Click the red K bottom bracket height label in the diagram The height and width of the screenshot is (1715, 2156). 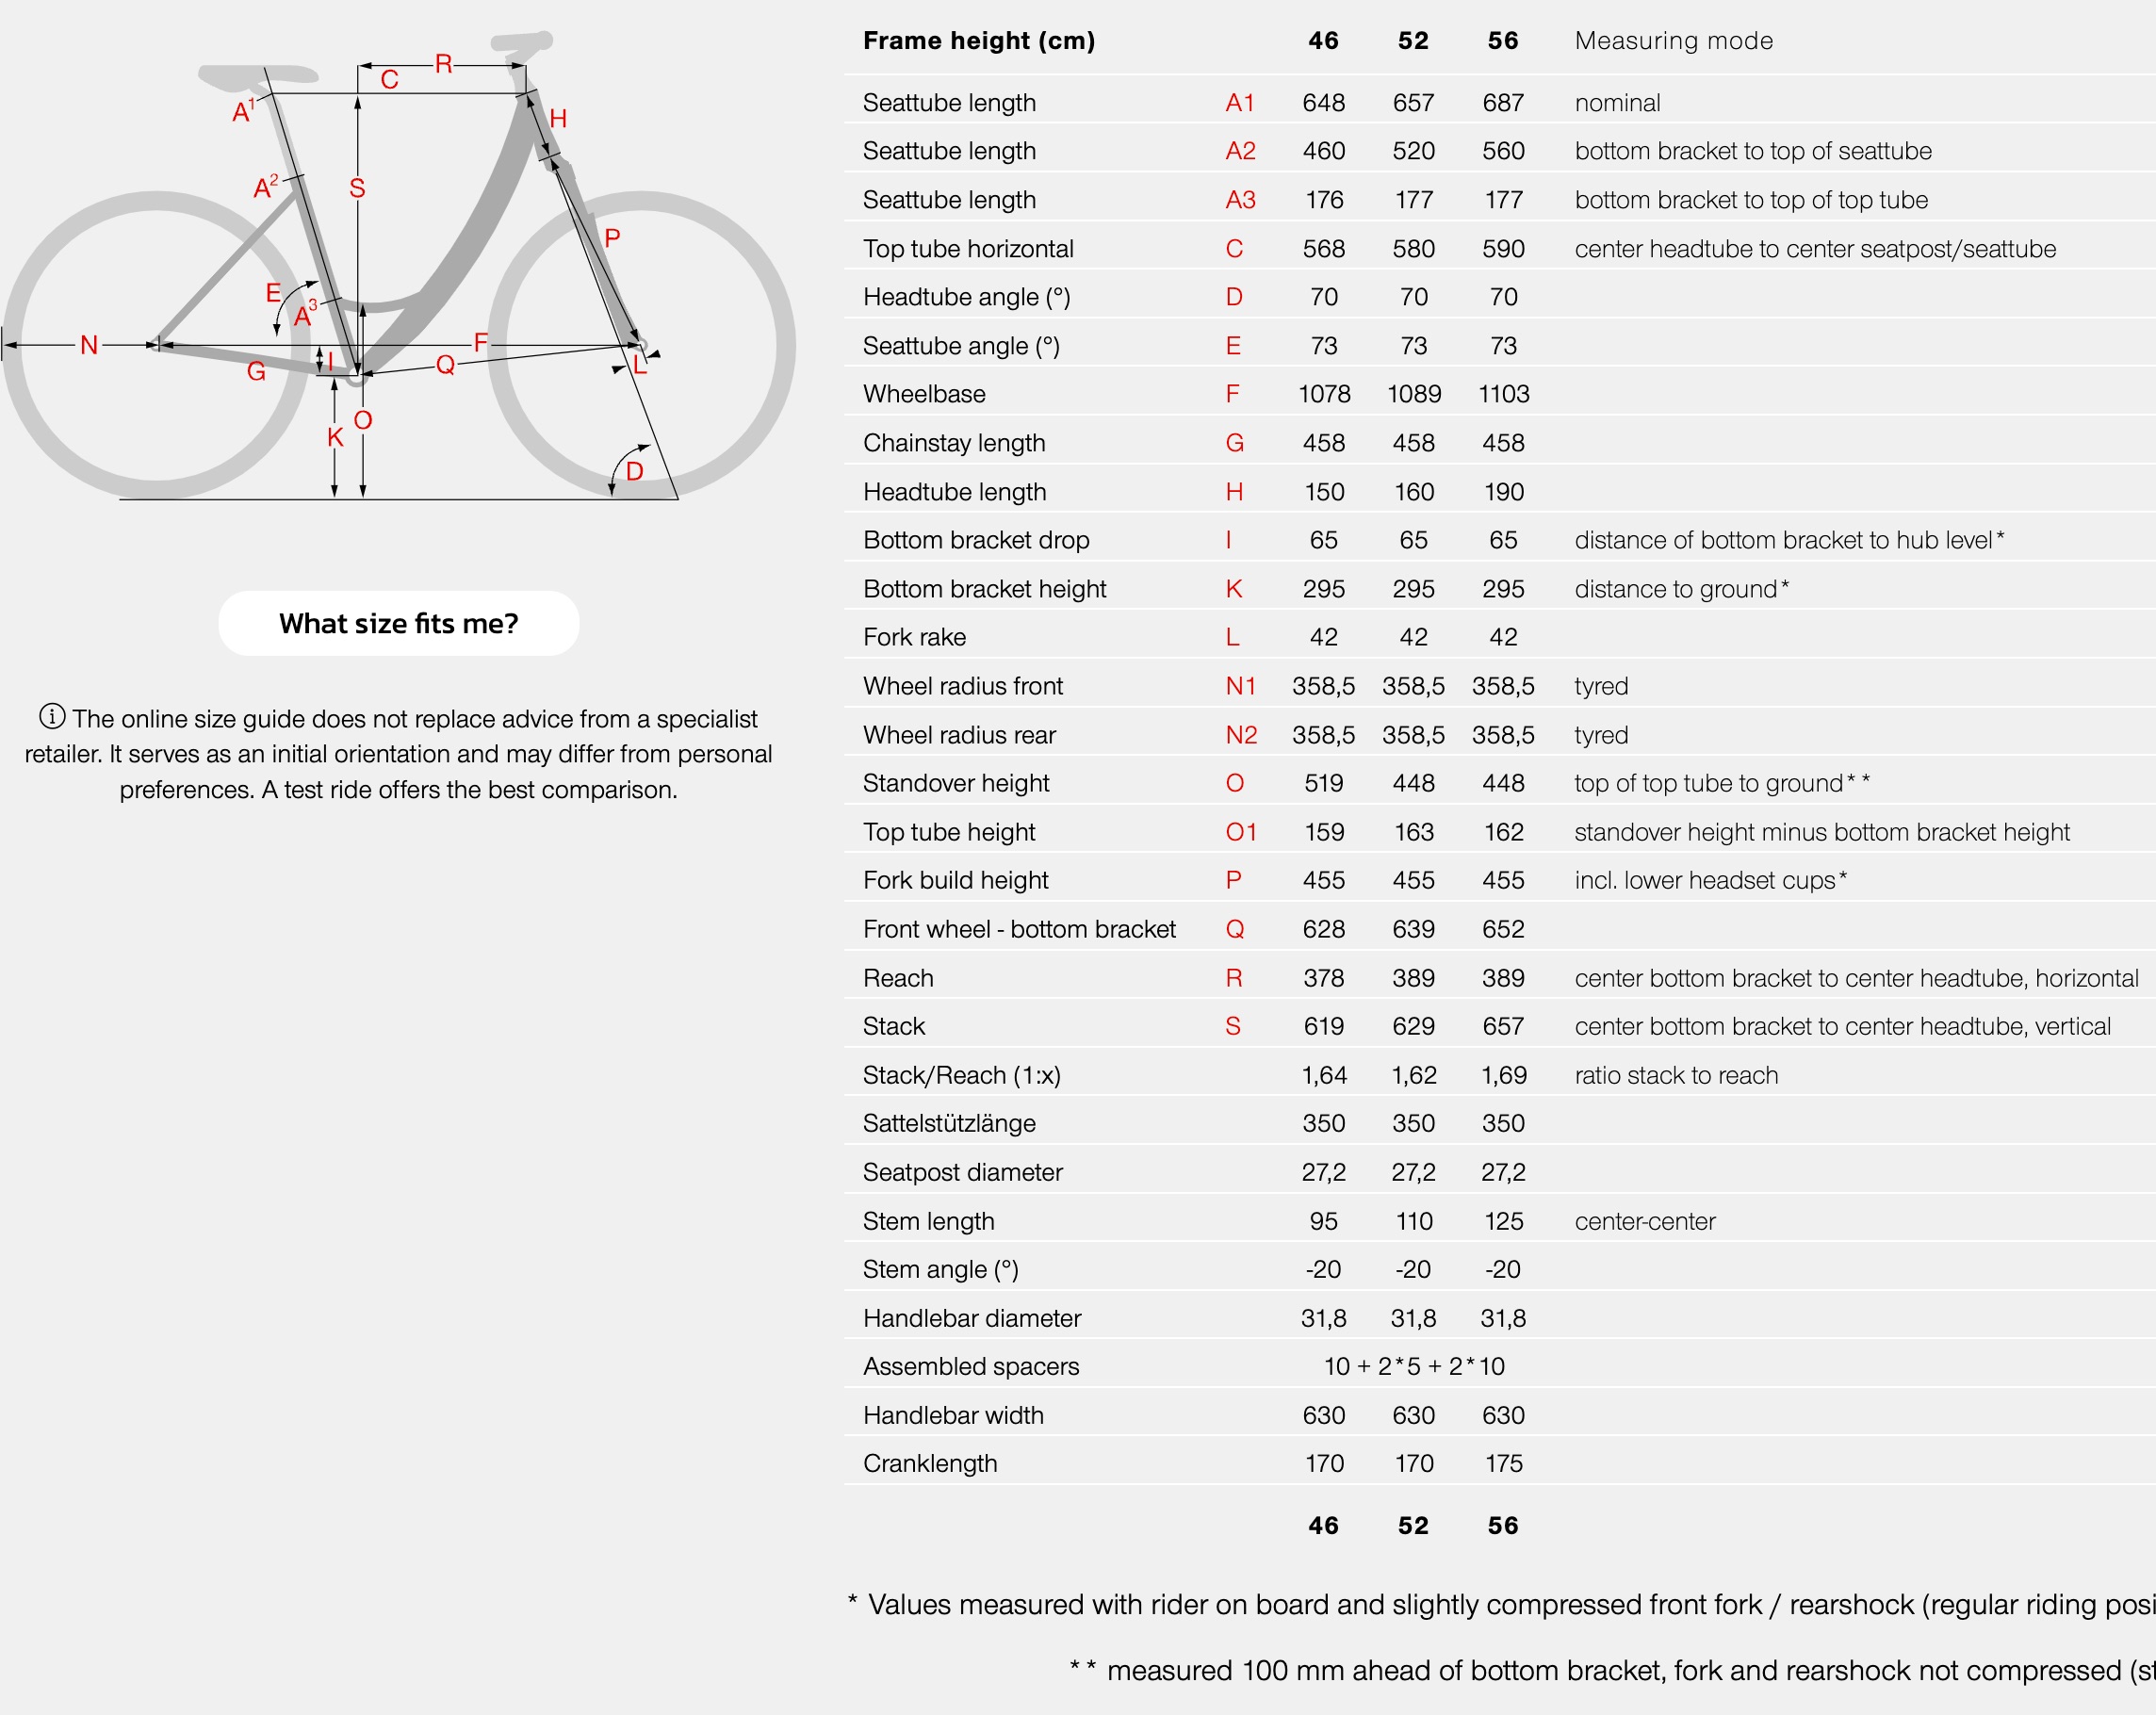click(x=335, y=437)
